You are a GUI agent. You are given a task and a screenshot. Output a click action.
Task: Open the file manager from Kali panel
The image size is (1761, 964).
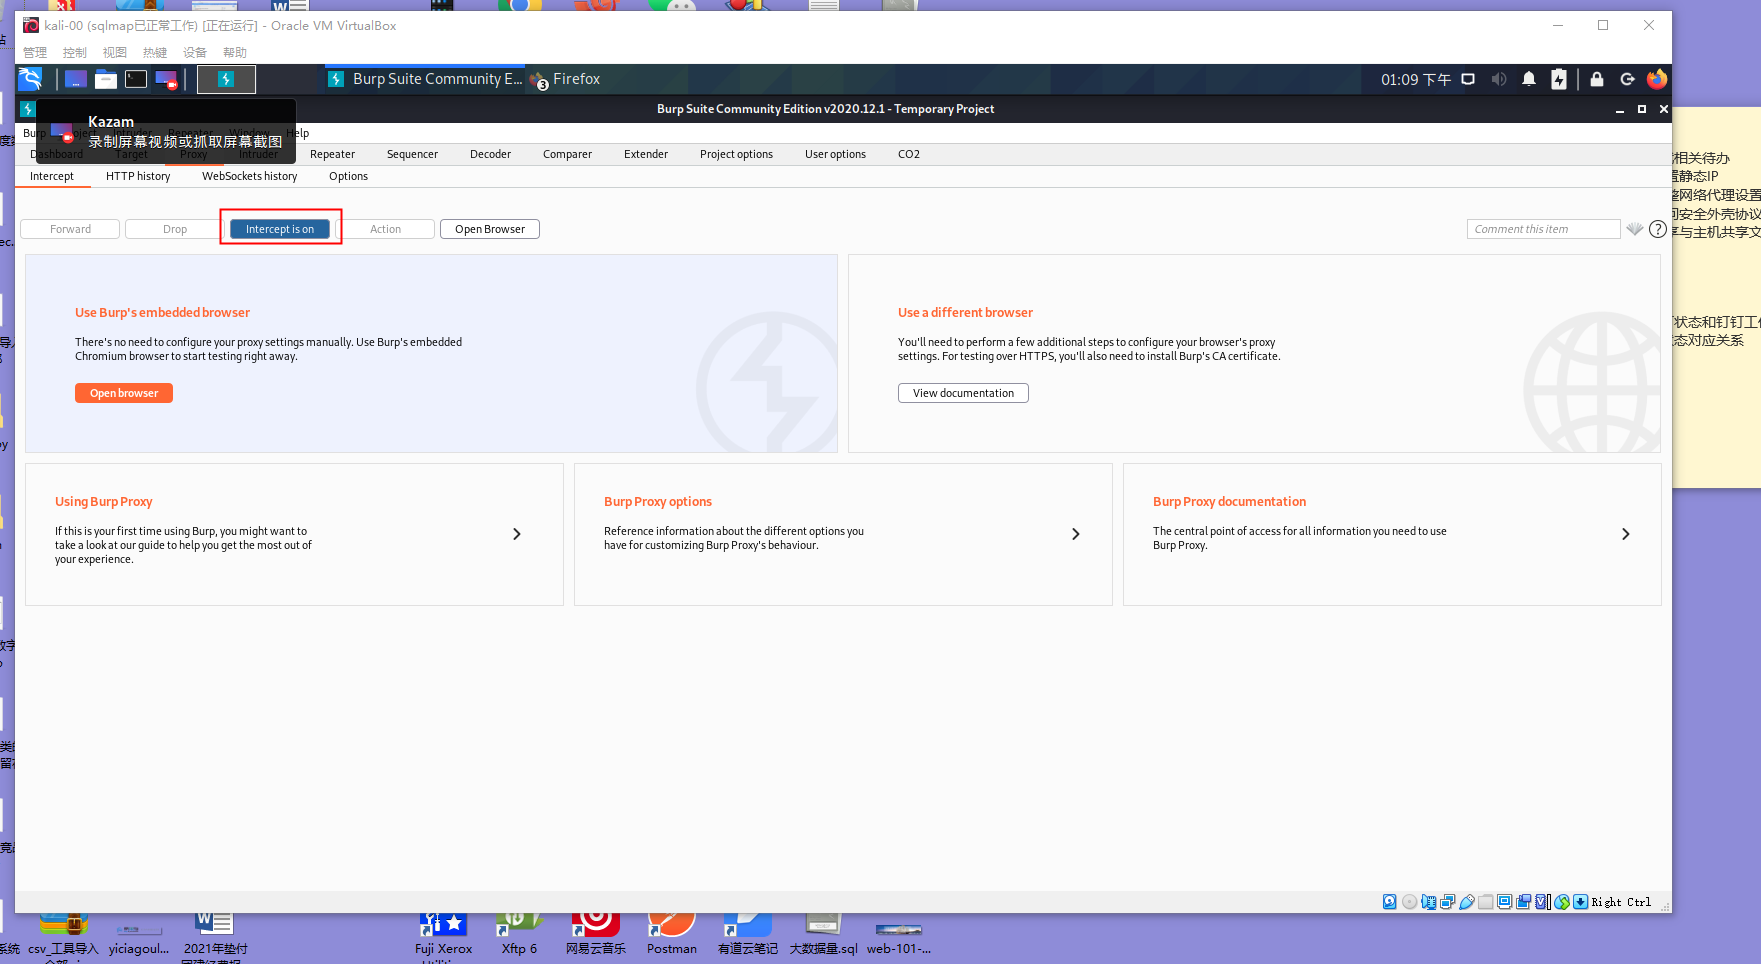pos(106,79)
